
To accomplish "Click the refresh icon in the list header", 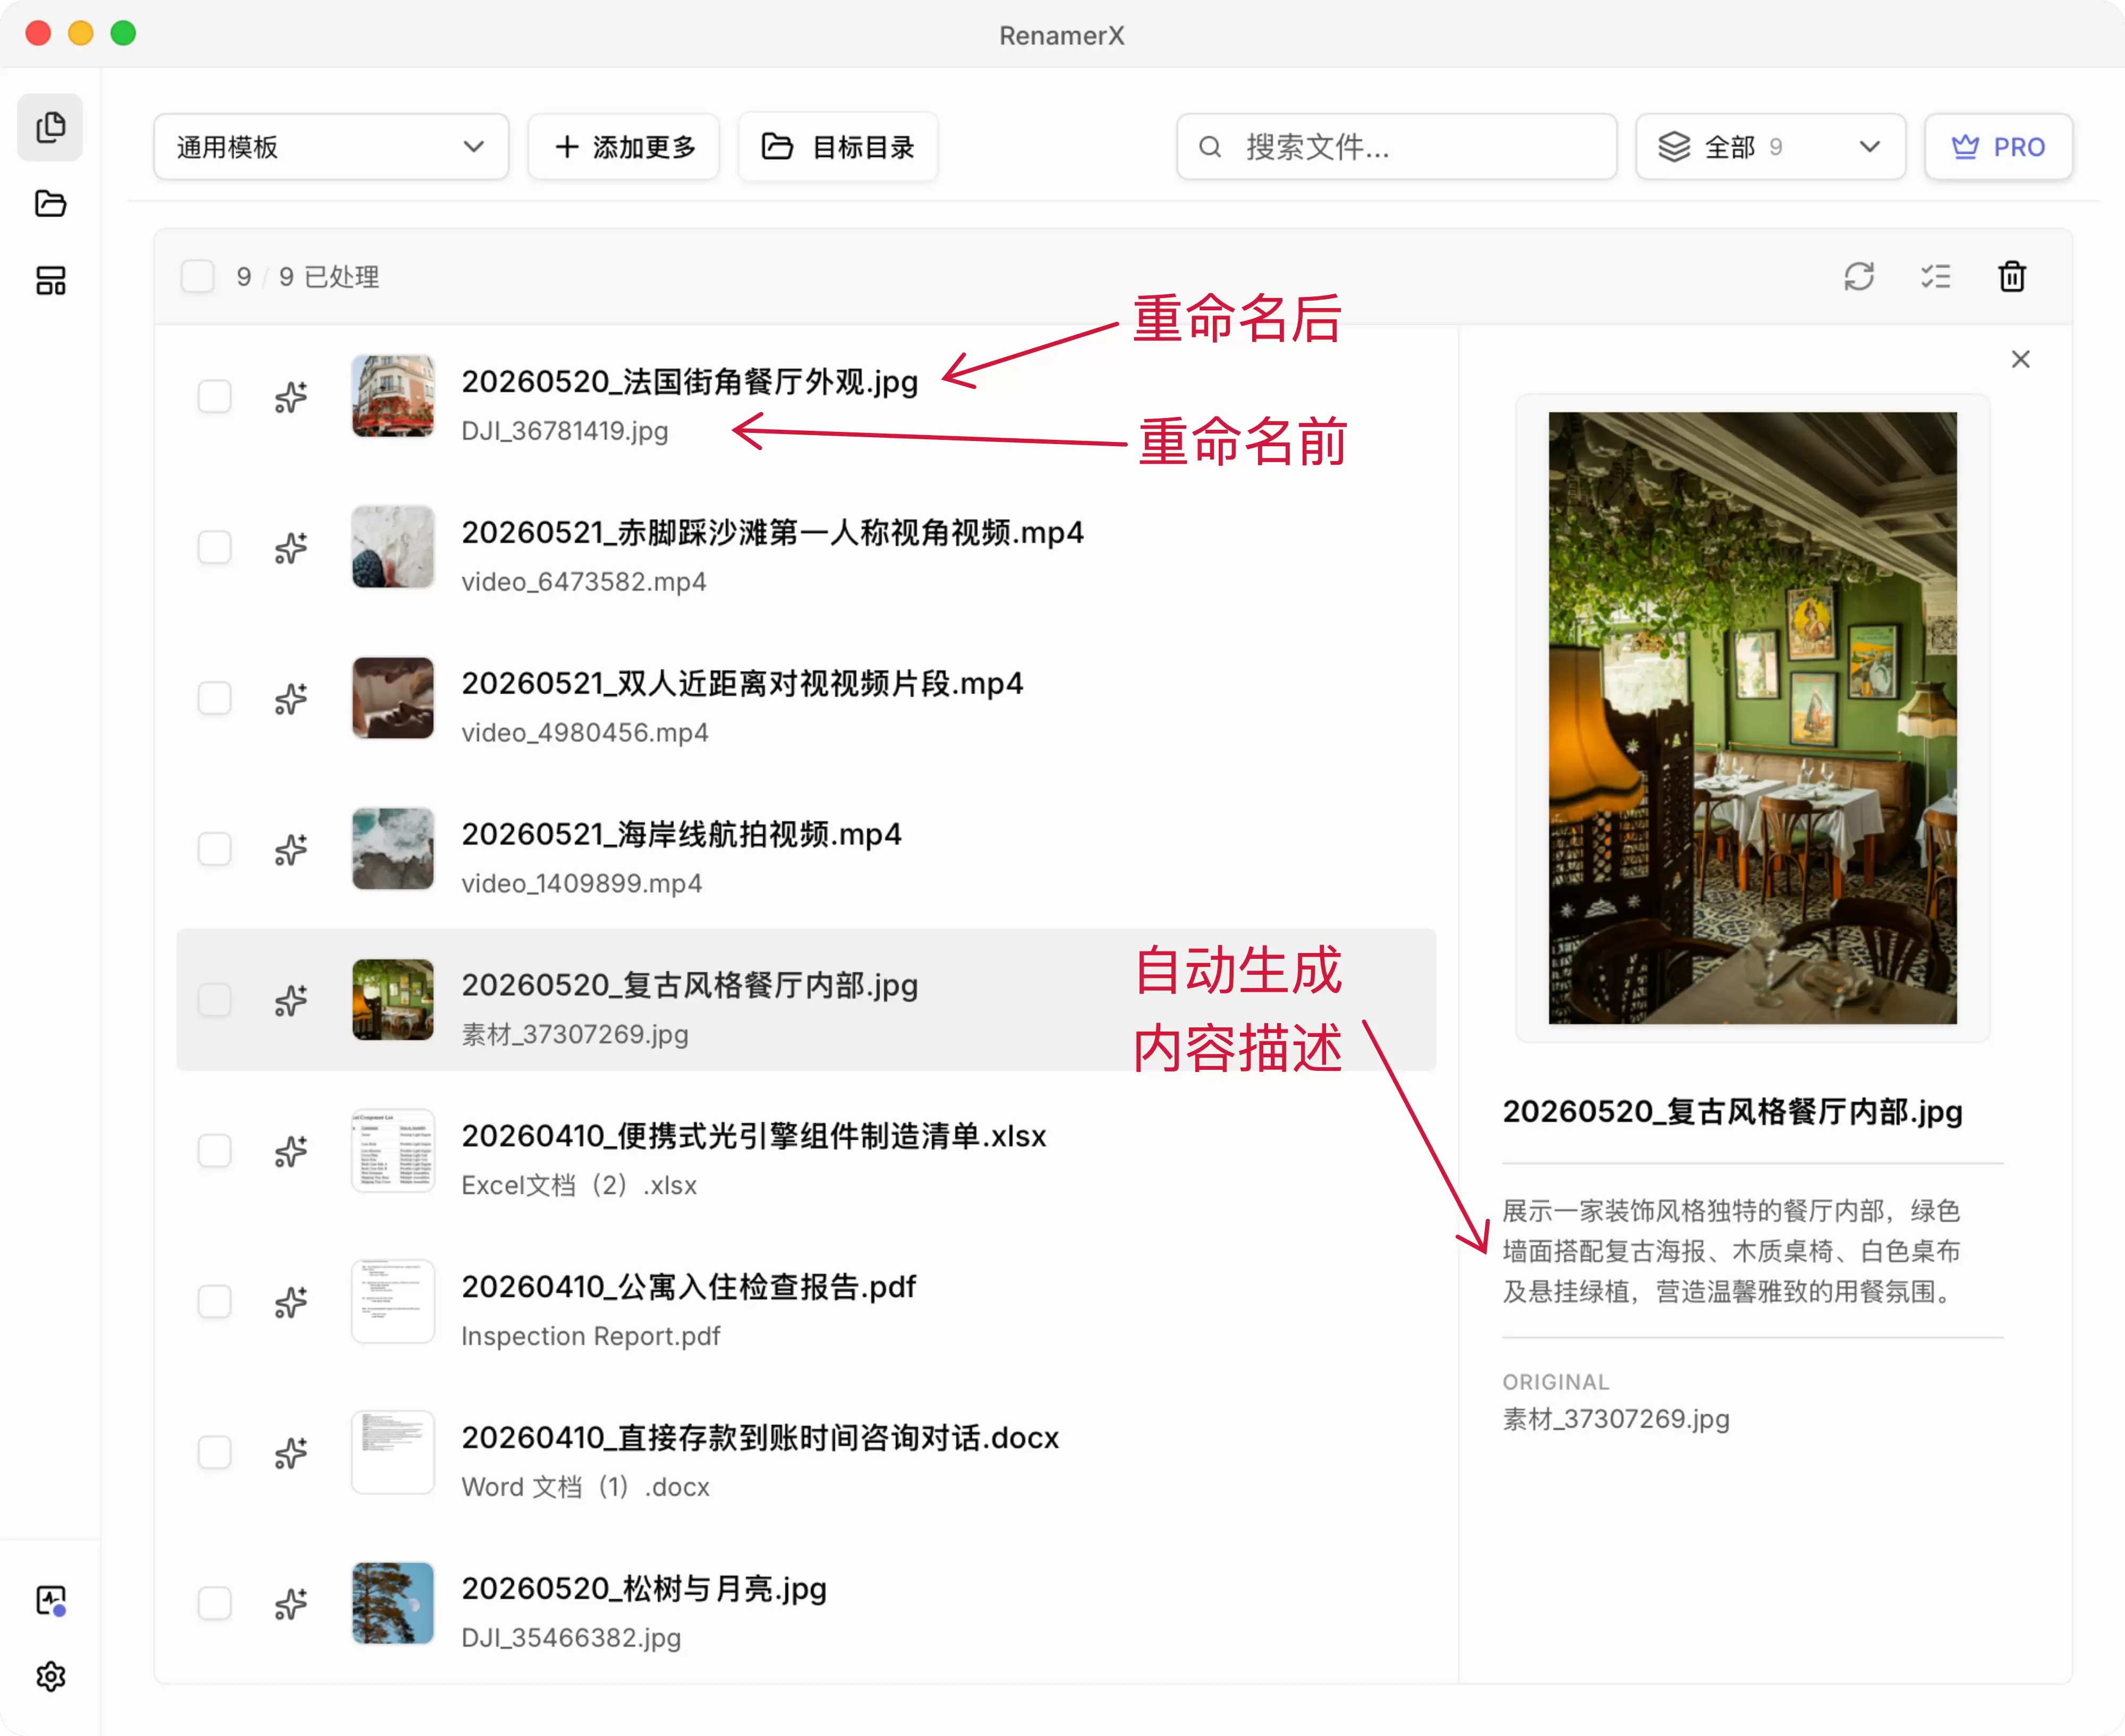I will click(1858, 277).
